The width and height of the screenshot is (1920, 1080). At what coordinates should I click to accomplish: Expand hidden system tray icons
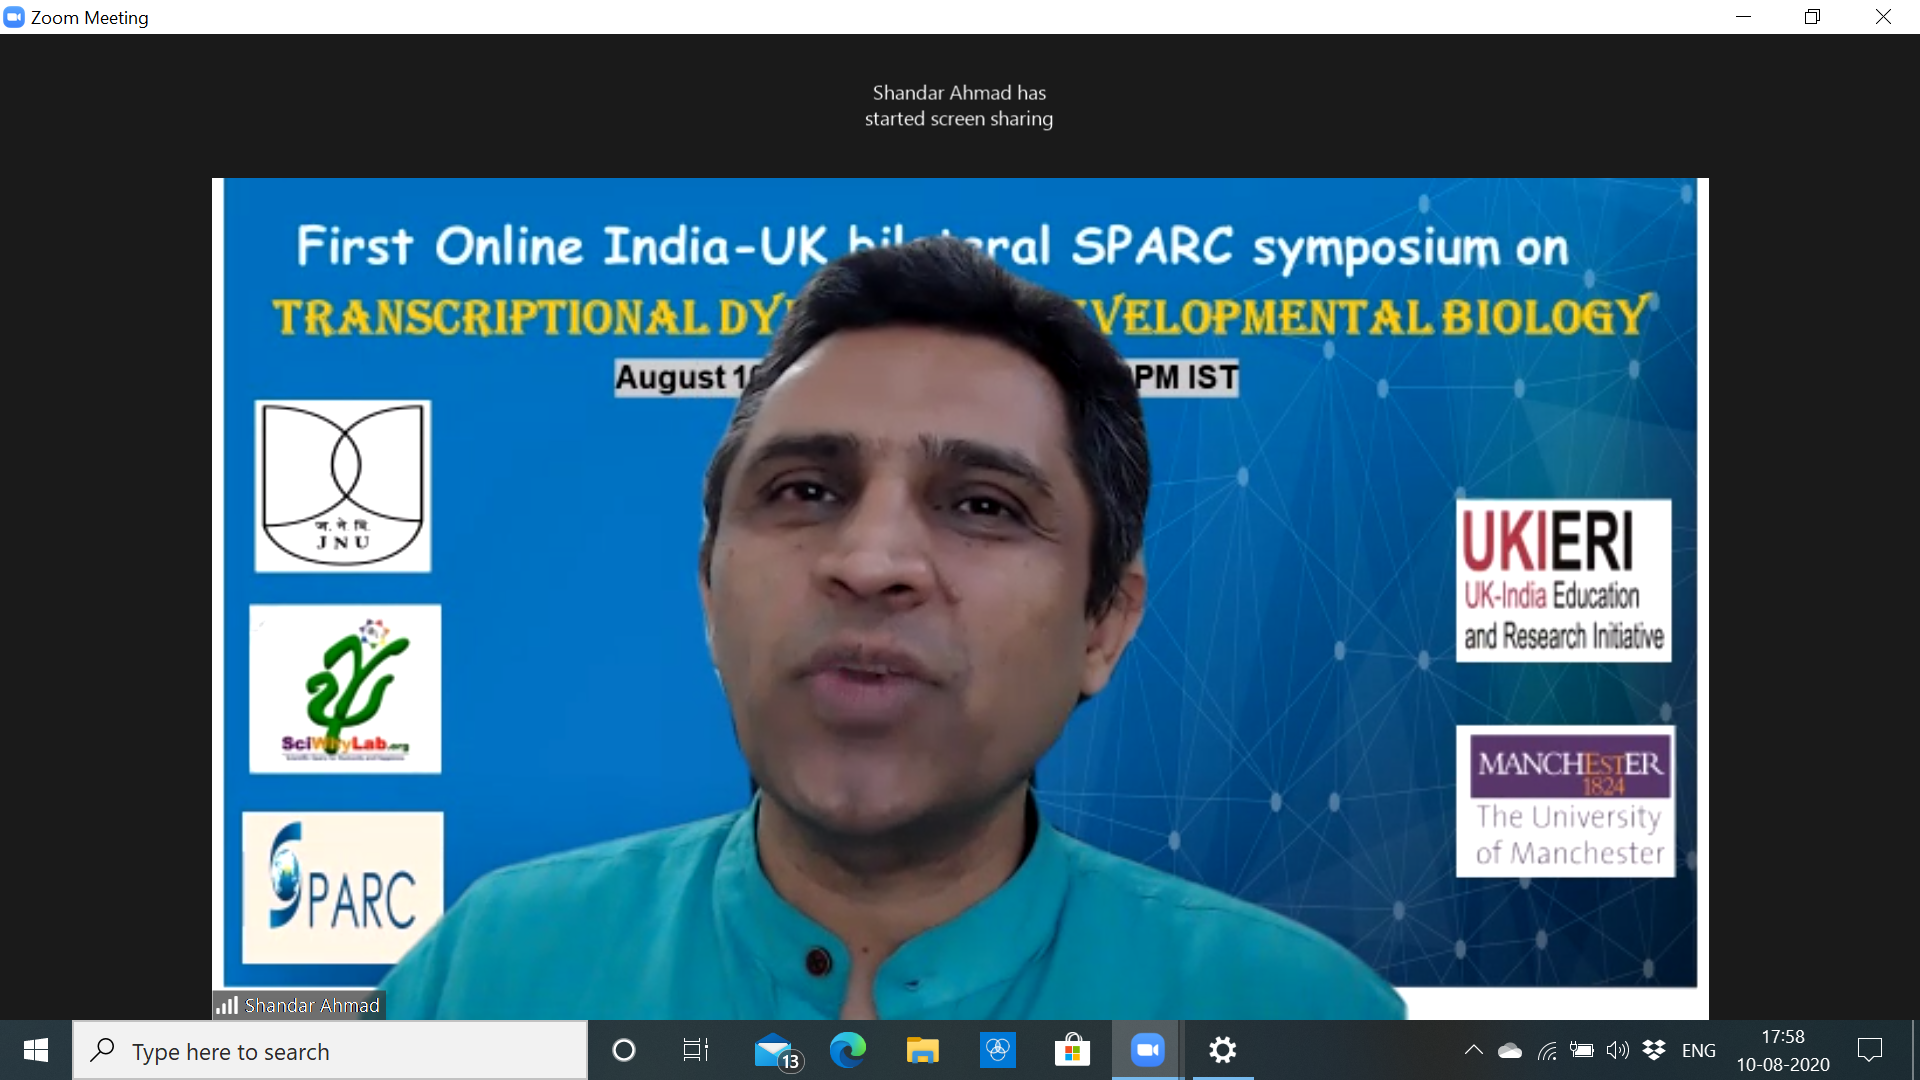point(1473,1050)
